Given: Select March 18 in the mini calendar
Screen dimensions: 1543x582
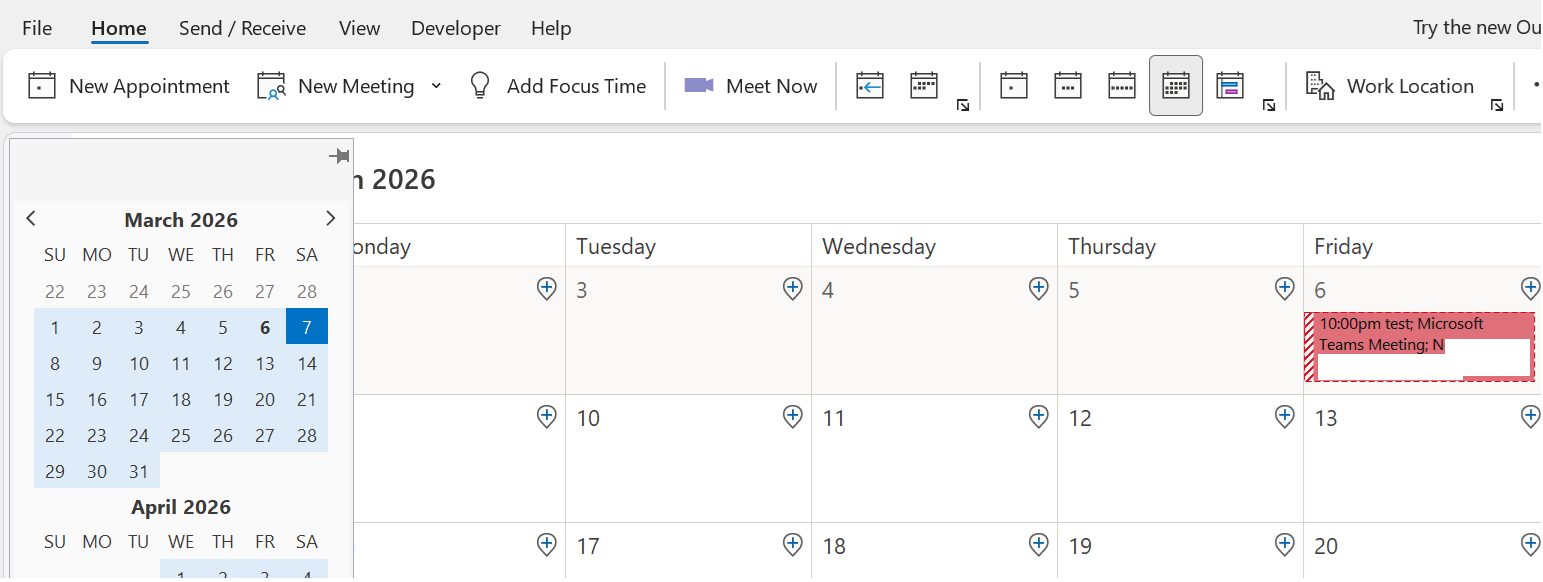Looking at the screenshot, I should tap(181, 399).
